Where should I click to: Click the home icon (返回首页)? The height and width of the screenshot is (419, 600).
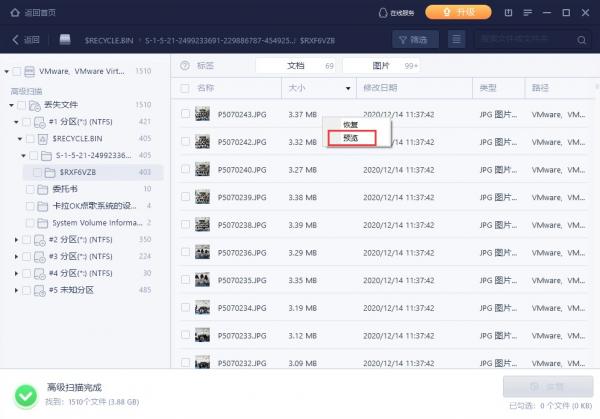[x=15, y=13]
